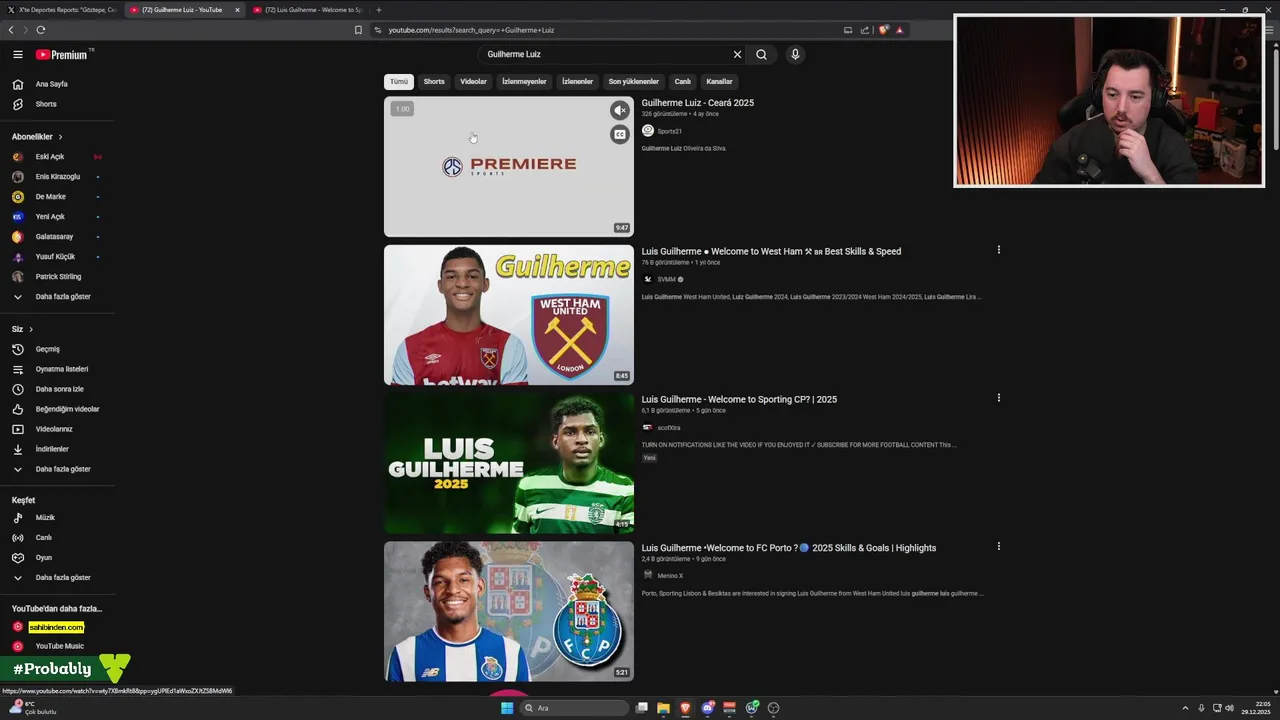Open Discord from the taskbar
The width and height of the screenshot is (1280, 720).
pos(708,708)
